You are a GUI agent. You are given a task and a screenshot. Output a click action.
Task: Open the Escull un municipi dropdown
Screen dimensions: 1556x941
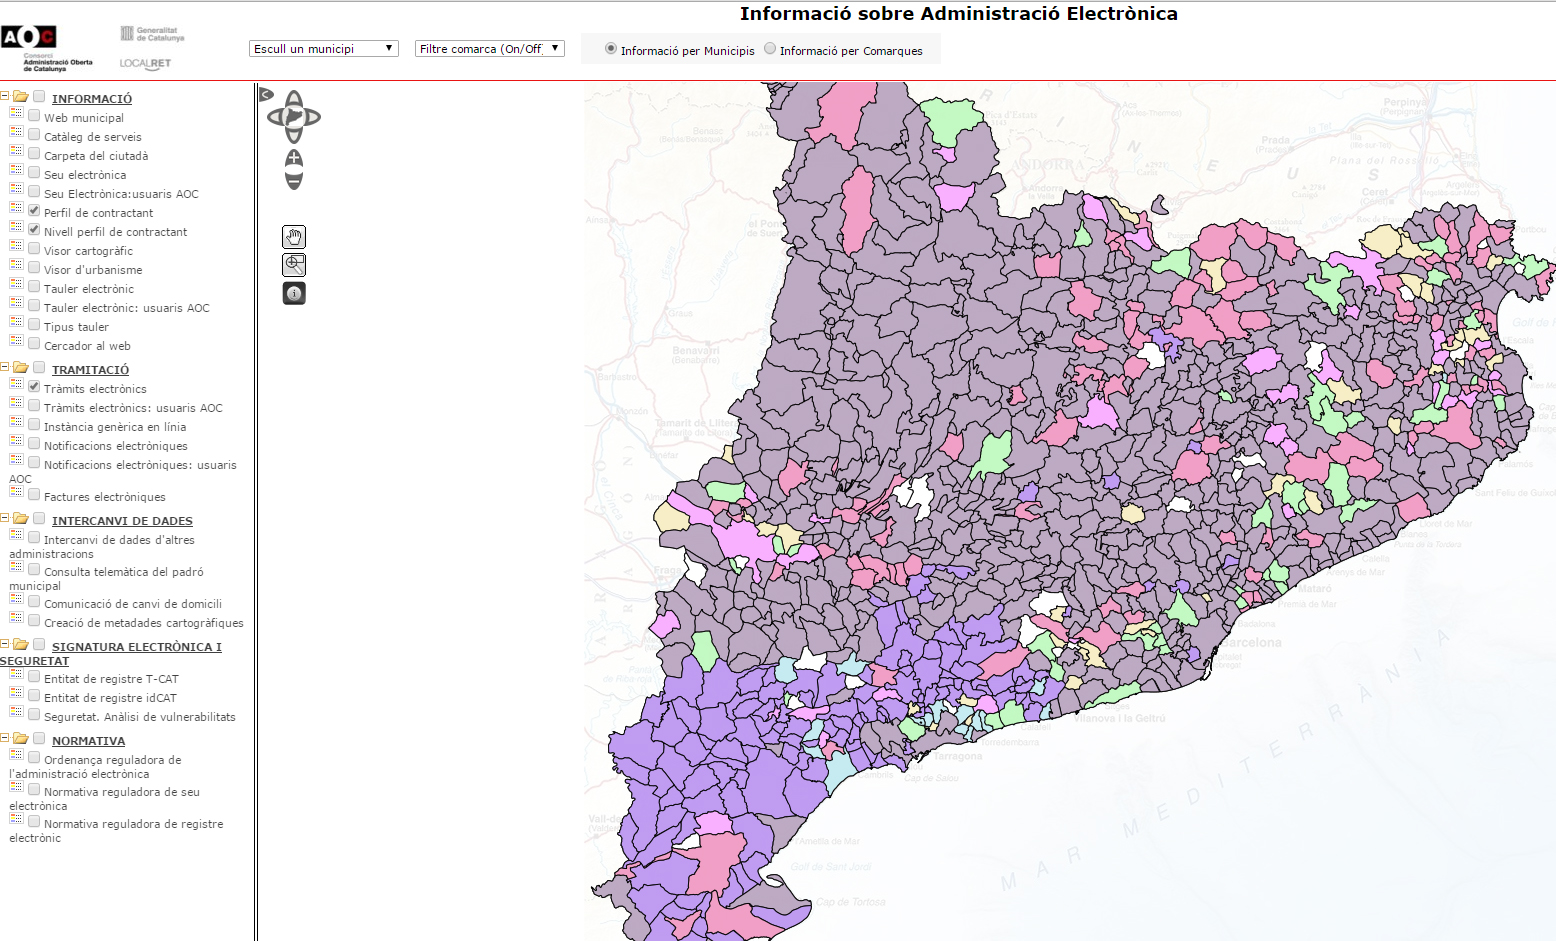click(x=323, y=49)
